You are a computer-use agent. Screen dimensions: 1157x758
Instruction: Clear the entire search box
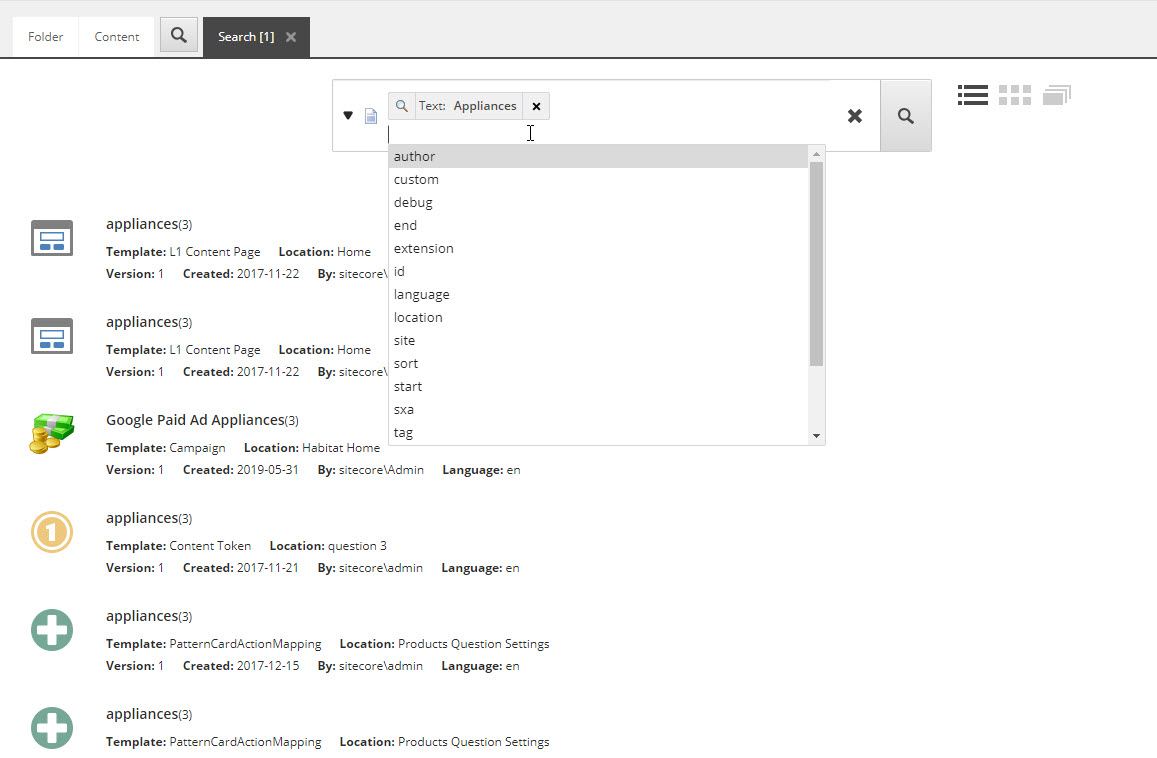coord(854,116)
